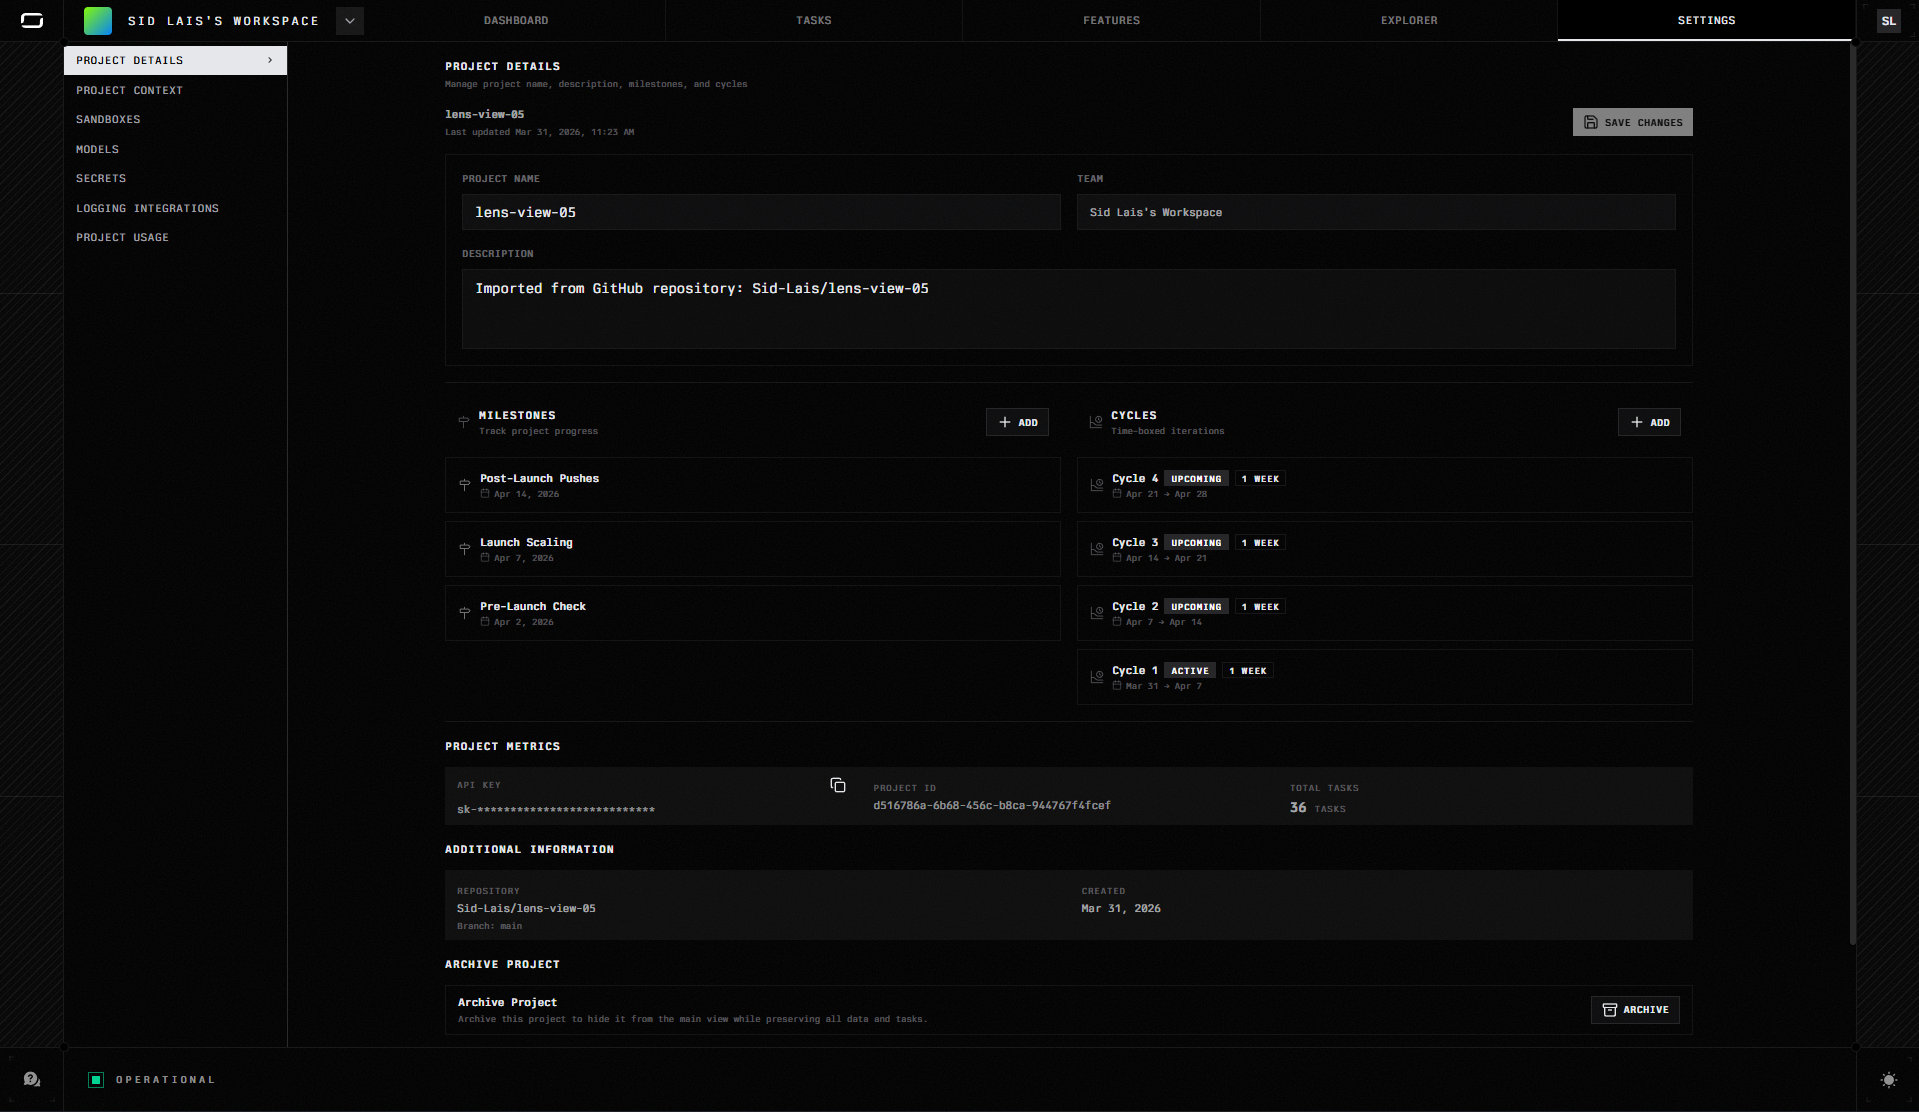Viewport: 1919px width, 1112px height.
Task: Click the Branch: main text
Action: (x=490, y=926)
